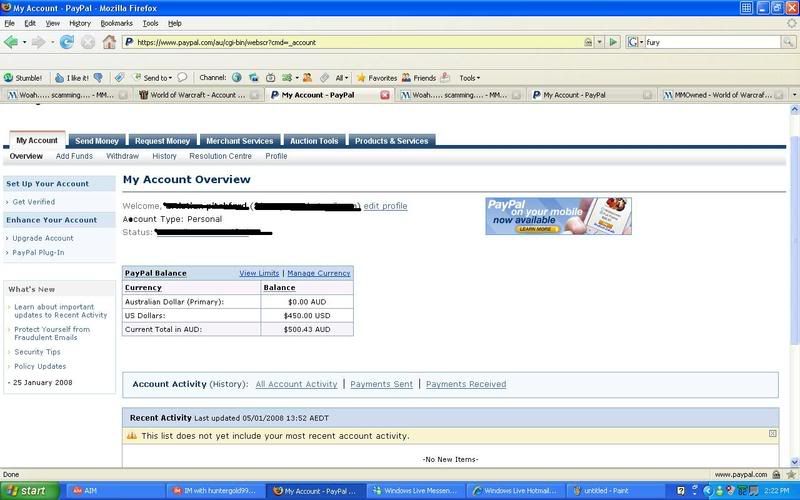Image resolution: width=800 pixels, height=500 pixels.
Task: Click the Windows Start button
Action: tap(29, 491)
